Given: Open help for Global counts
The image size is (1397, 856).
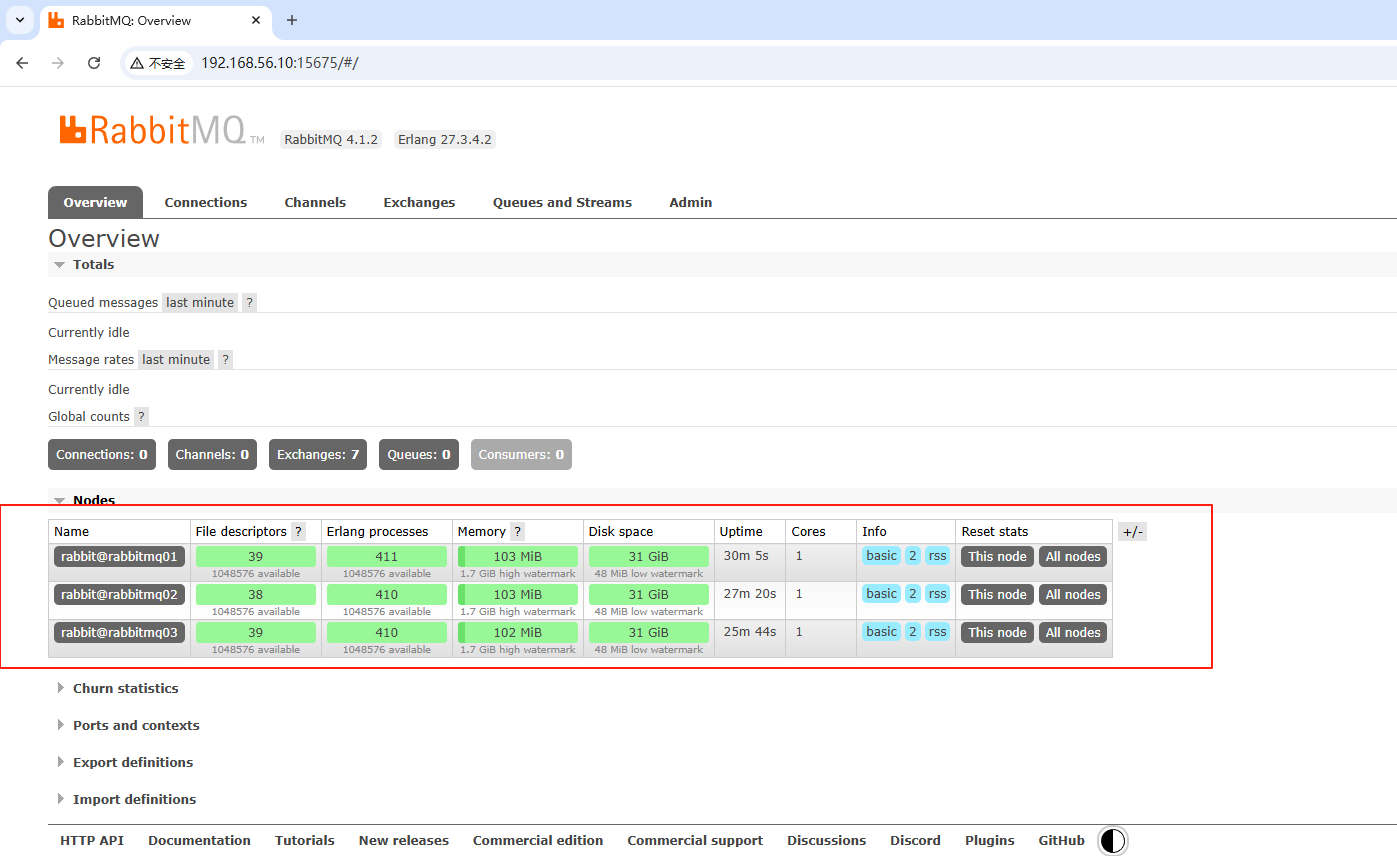Looking at the screenshot, I should click(x=141, y=417).
